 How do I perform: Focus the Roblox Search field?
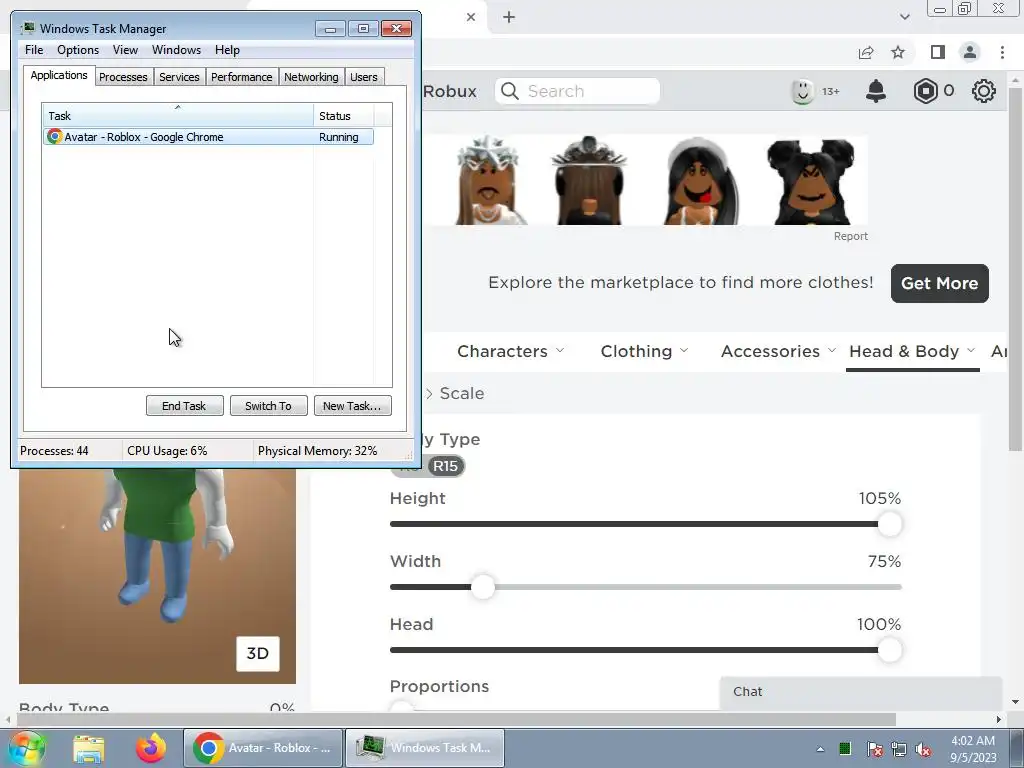pyautogui.click(x=577, y=91)
